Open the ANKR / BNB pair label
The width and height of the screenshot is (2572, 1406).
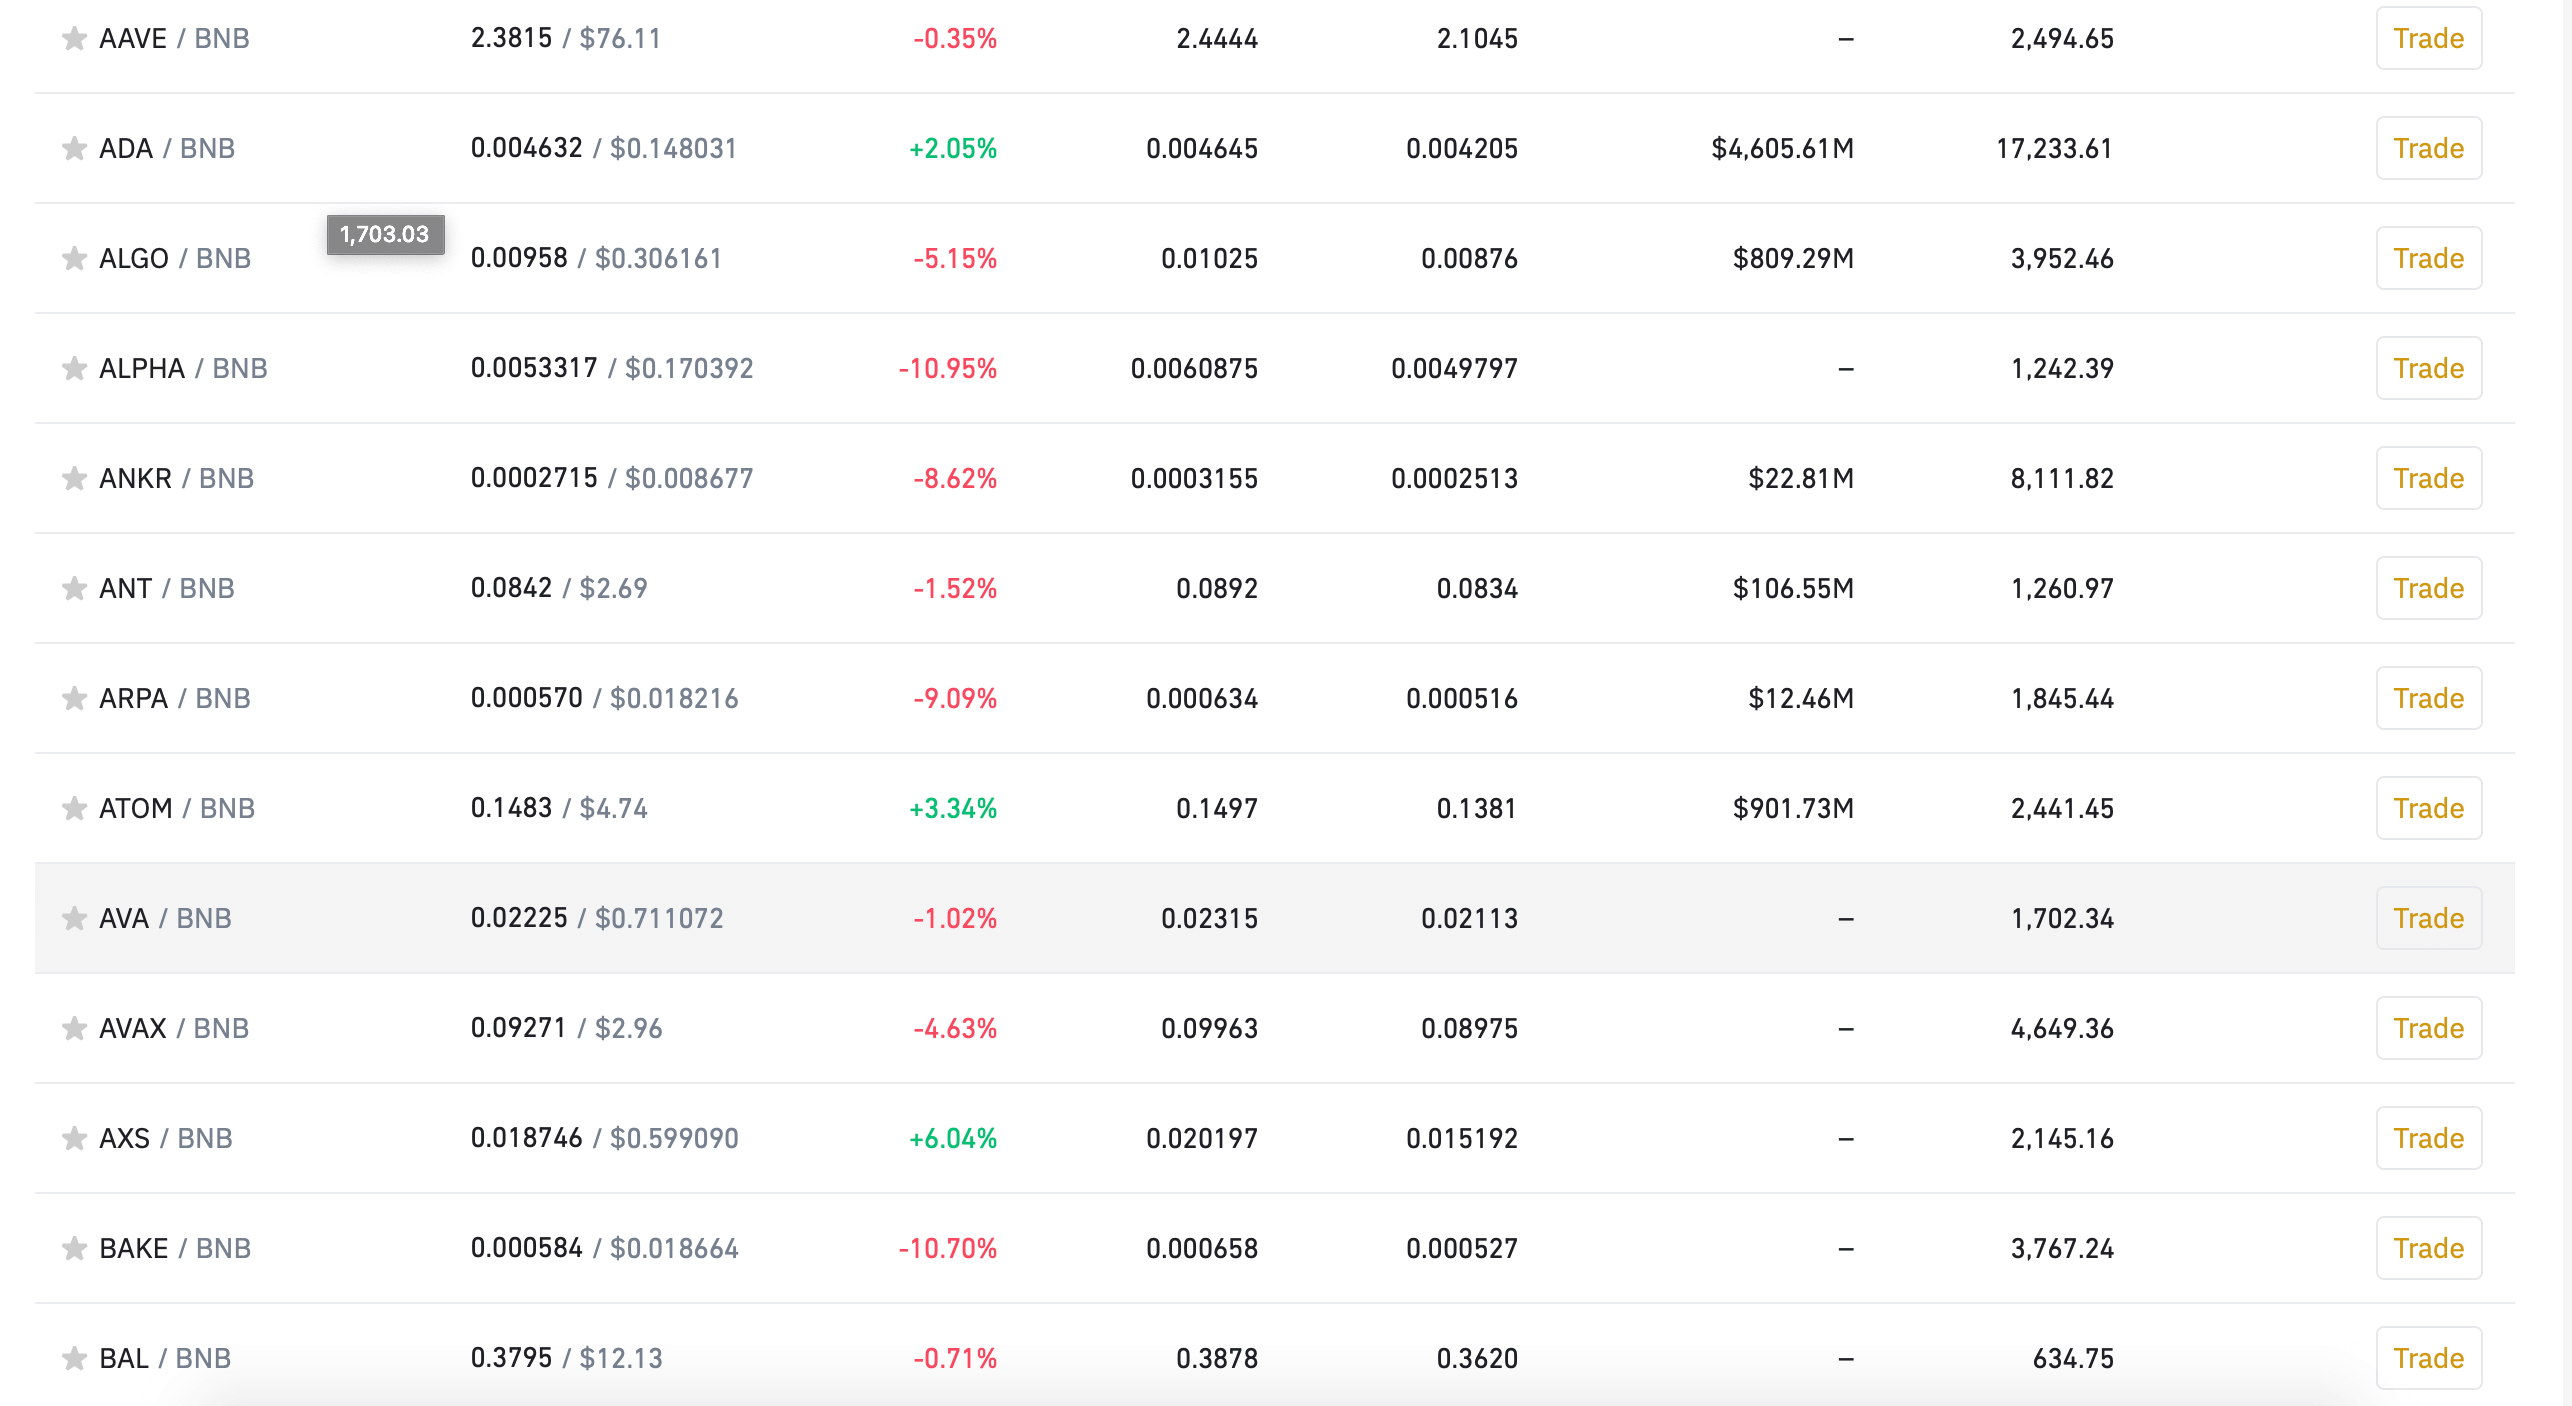177,479
